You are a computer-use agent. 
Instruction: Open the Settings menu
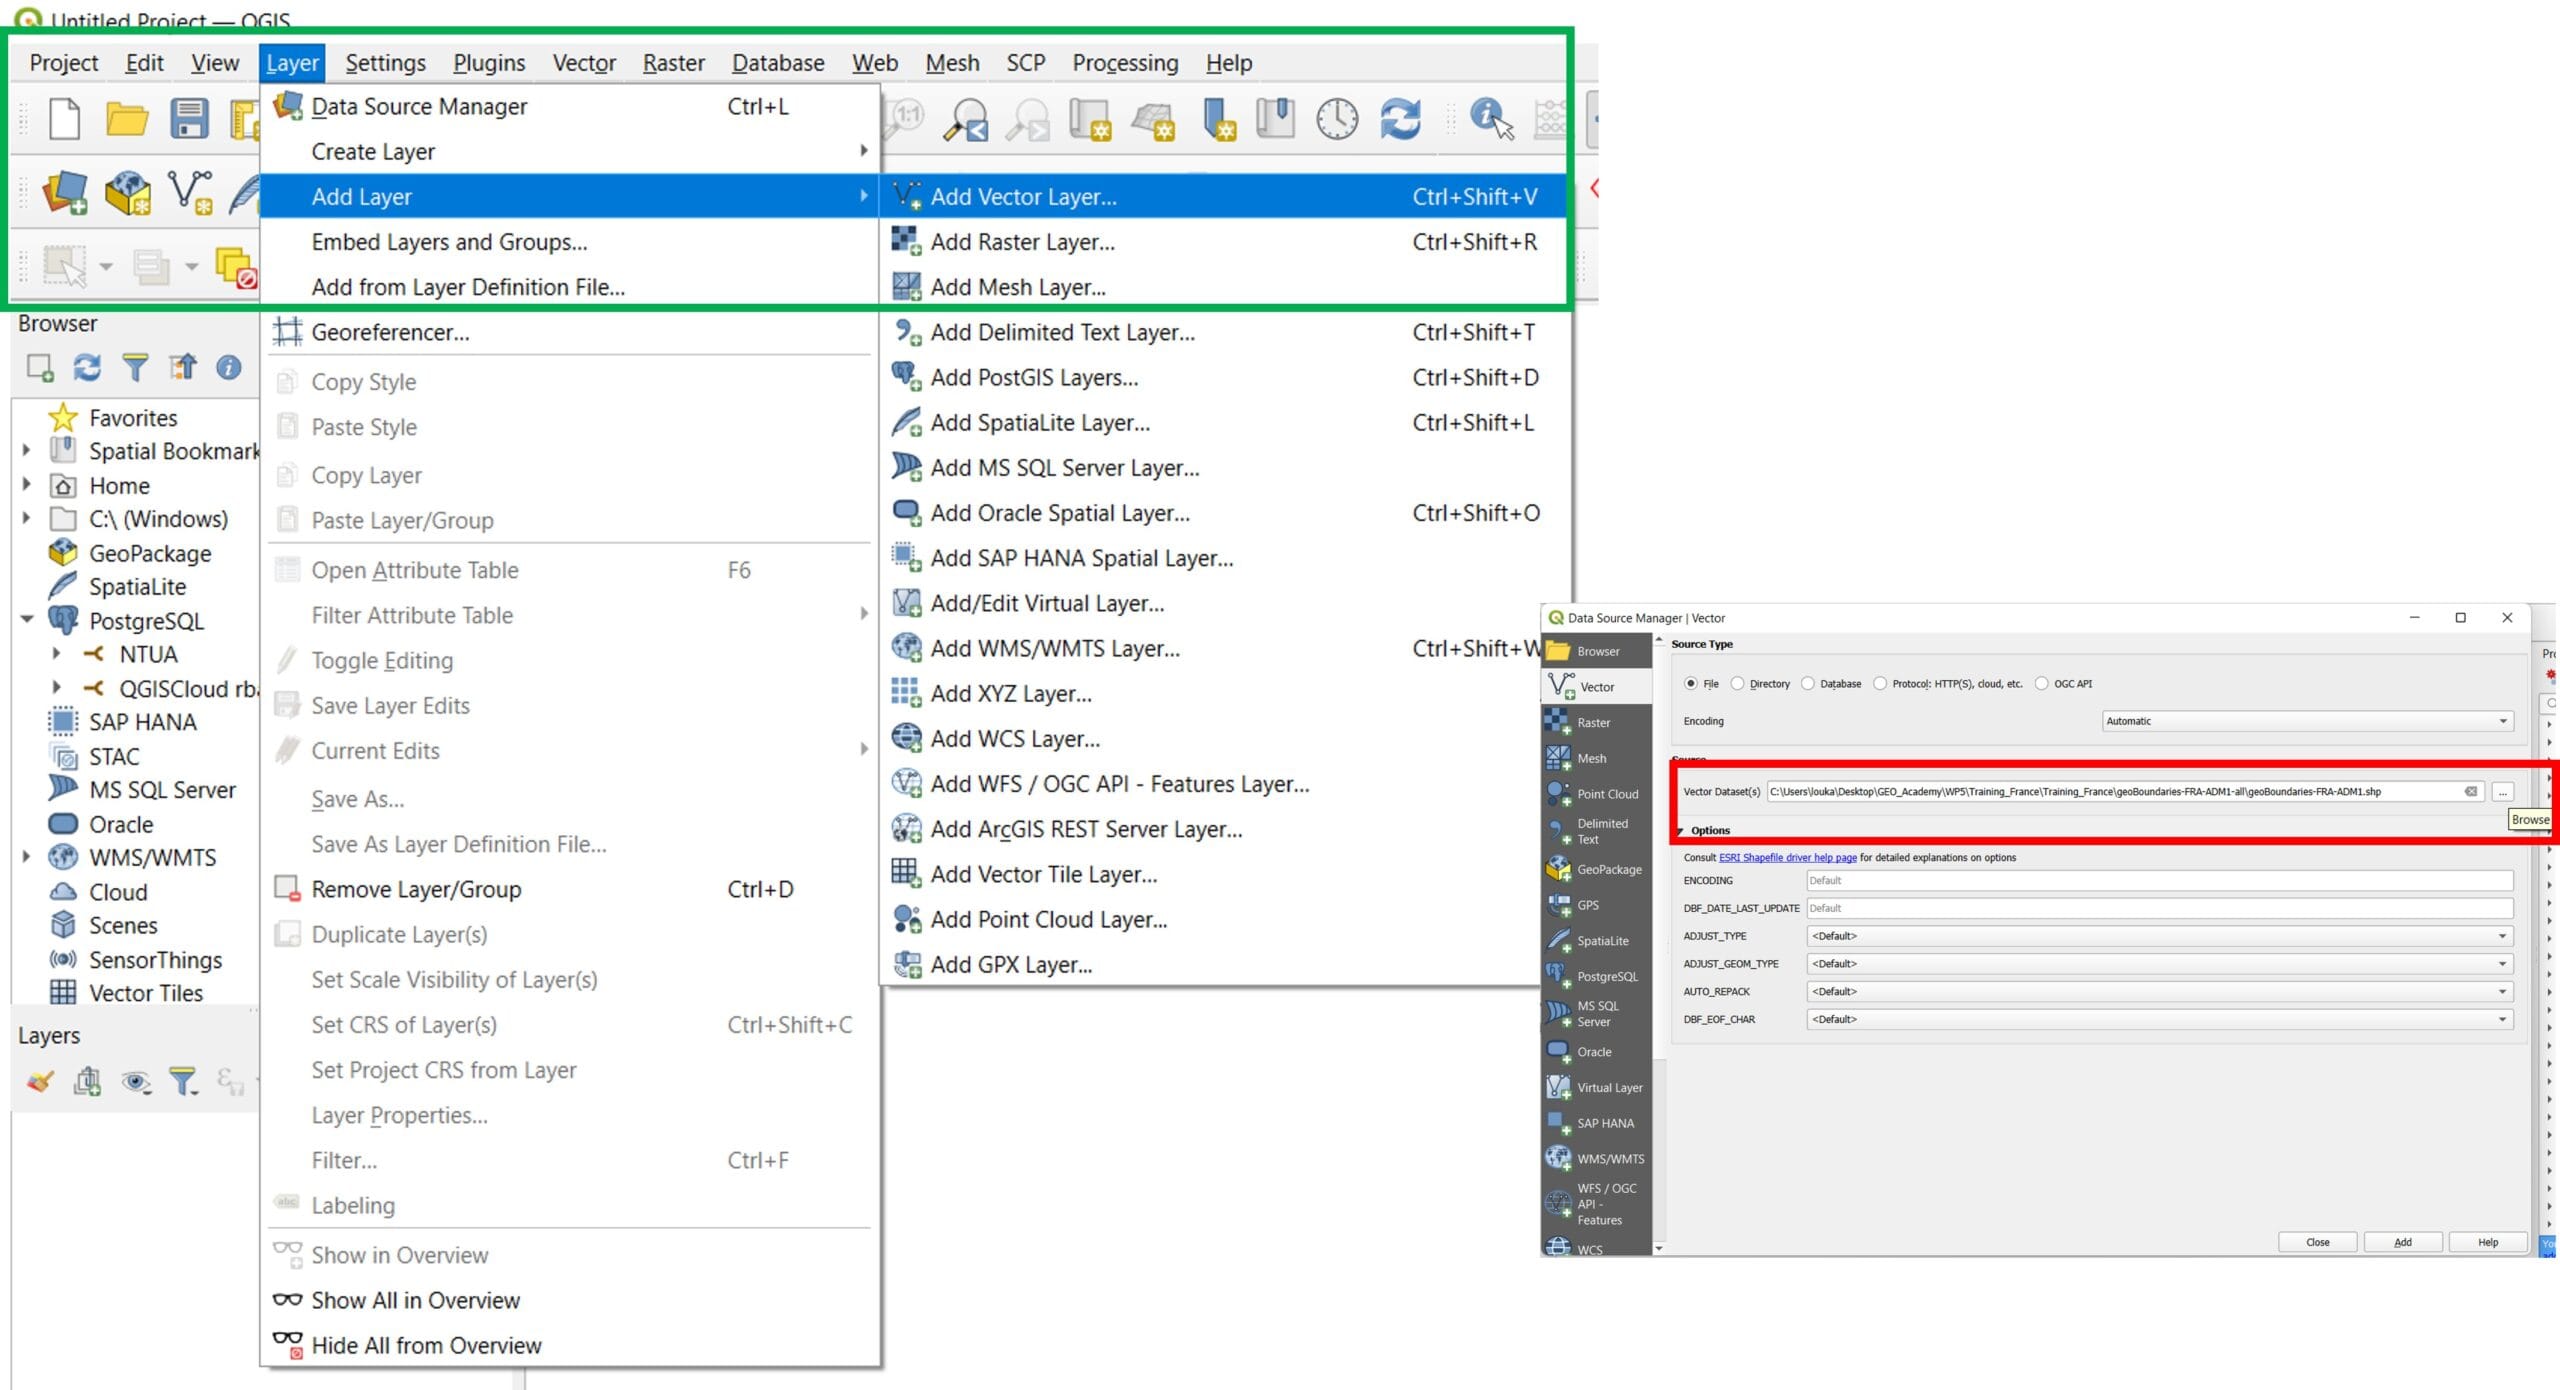[385, 63]
